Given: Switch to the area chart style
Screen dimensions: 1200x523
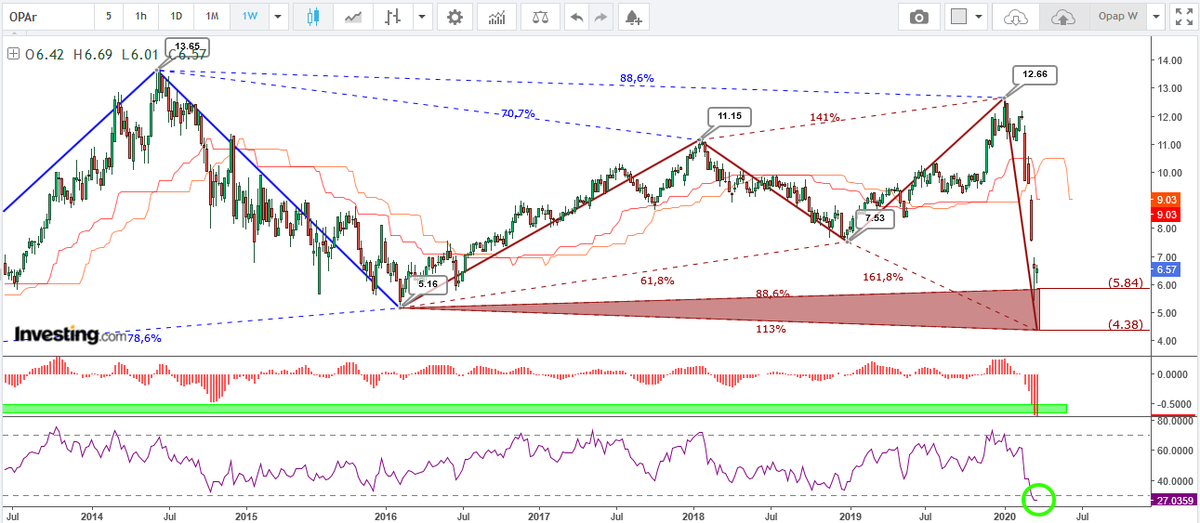Looking at the screenshot, I should click(x=353, y=17).
